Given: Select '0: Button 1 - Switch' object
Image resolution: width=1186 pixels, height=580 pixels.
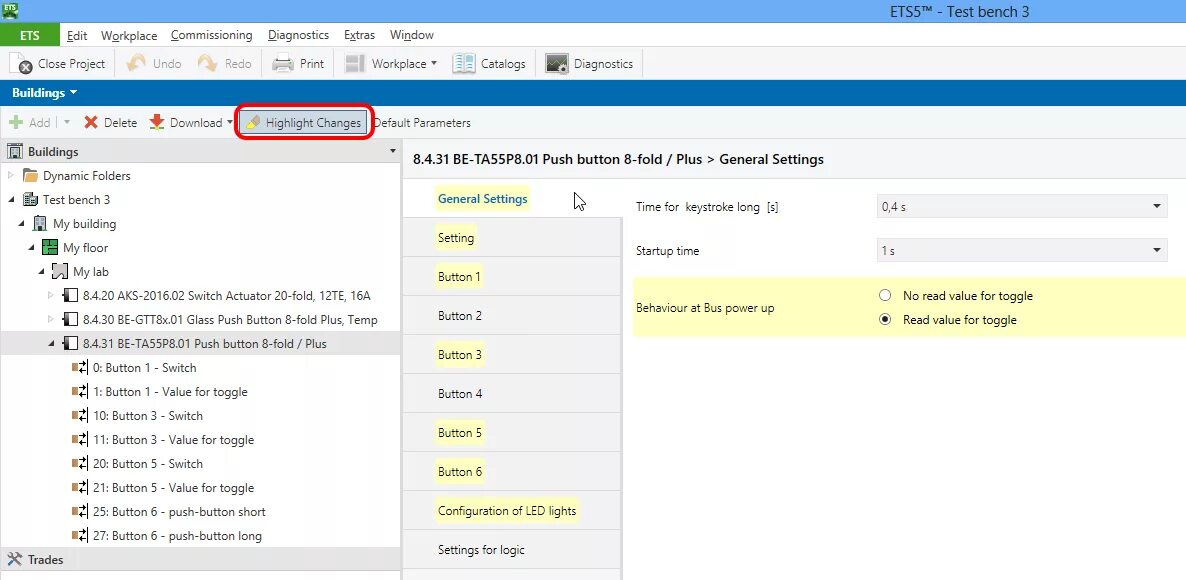Looking at the screenshot, I should coord(144,368).
